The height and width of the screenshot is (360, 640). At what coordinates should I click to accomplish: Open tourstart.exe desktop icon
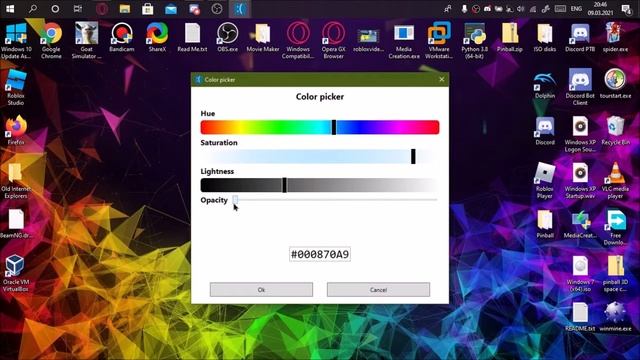pyautogui.click(x=615, y=84)
